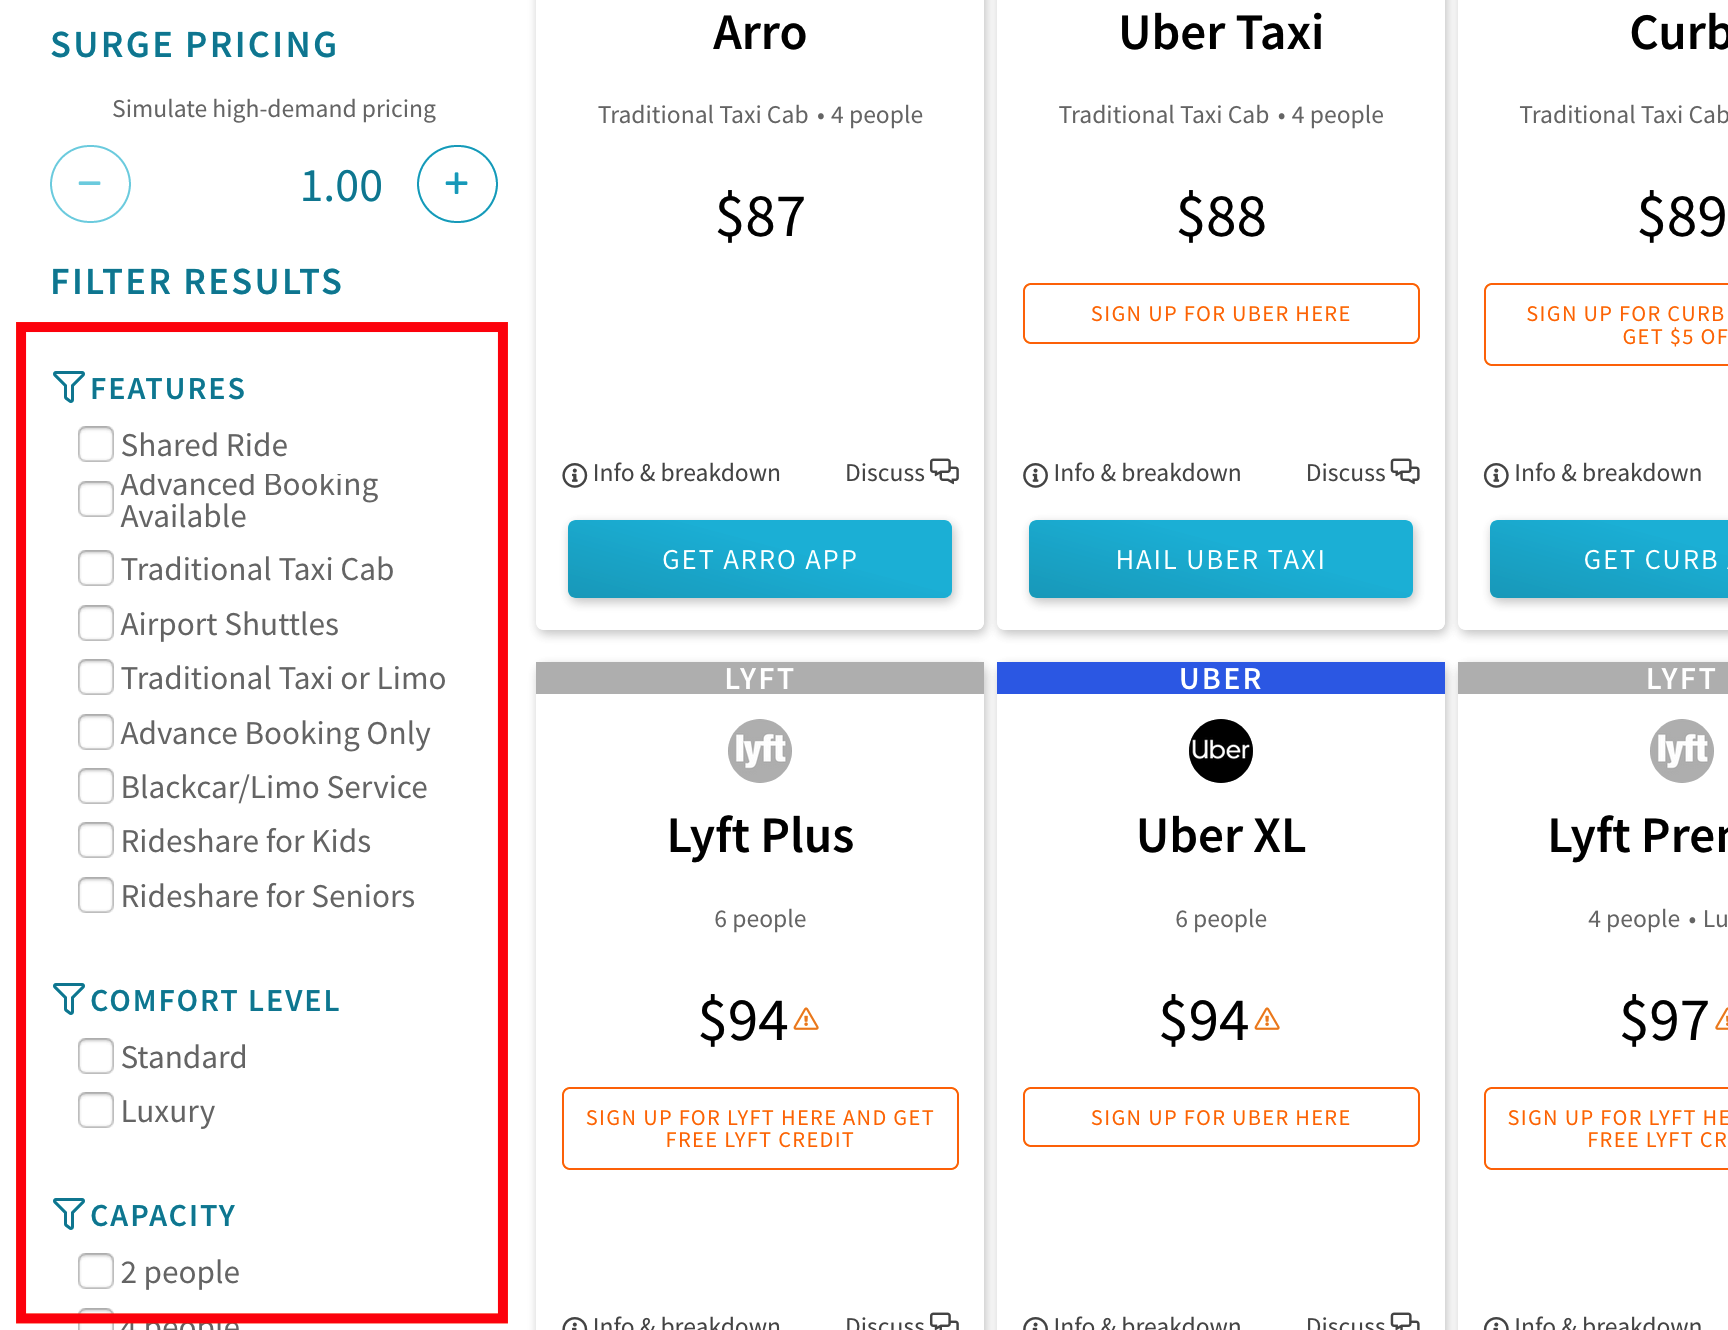This screenshot has width=1728, height=1330.
Task: Click the Lyft logo on Lyft Plus card
Action: 760,750
